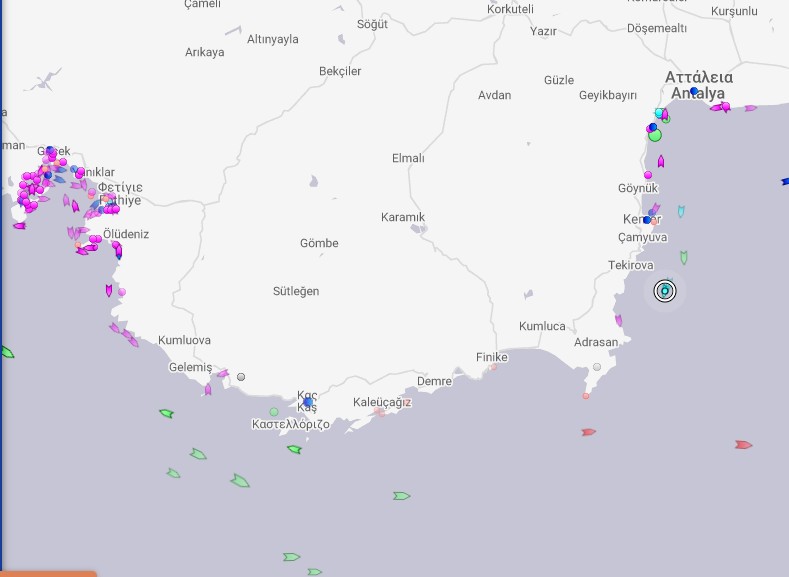Image resolution: width=789 pixels, height=577 pixels.
Task: Click the large green circle south of Antalya
Action: [655, 135]
